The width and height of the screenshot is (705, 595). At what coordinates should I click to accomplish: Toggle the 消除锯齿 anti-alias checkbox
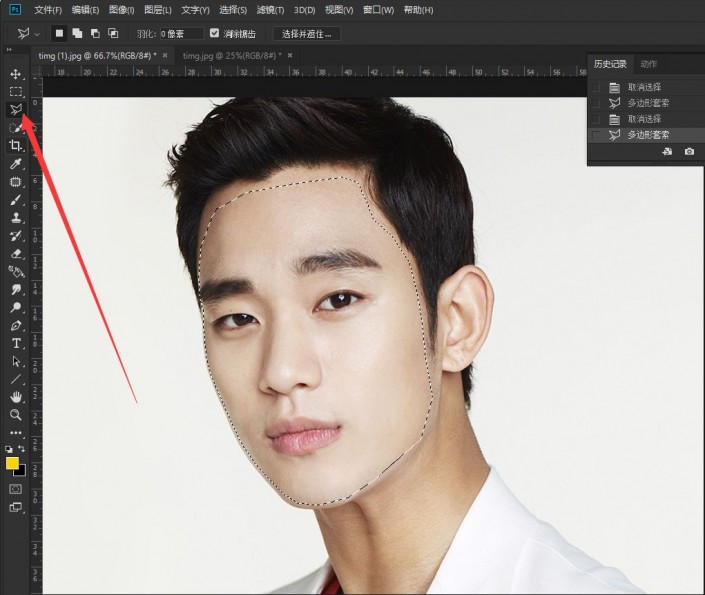coord(214,33)
